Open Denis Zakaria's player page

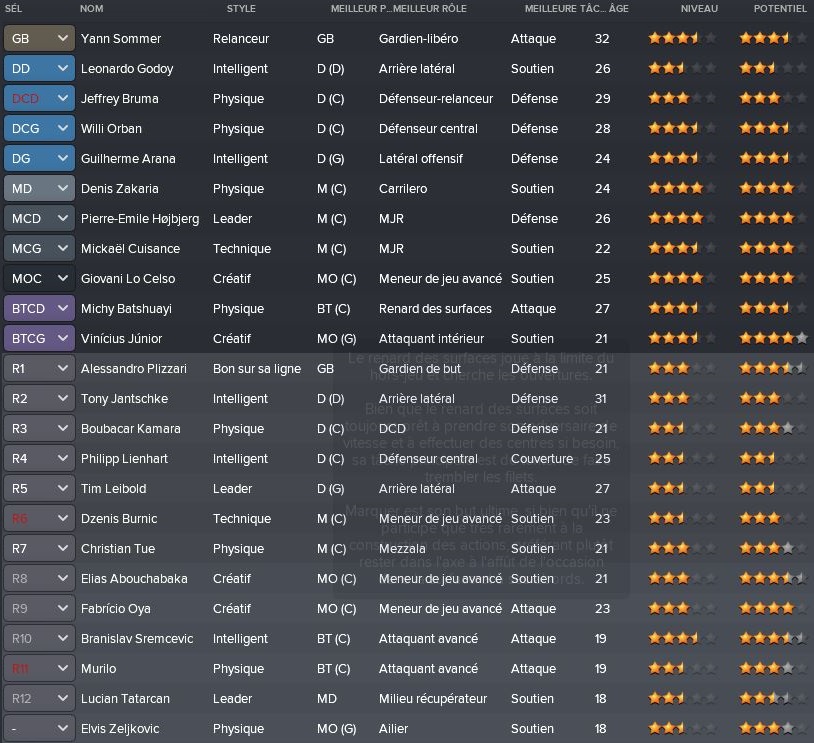click(x=120, y=188)
